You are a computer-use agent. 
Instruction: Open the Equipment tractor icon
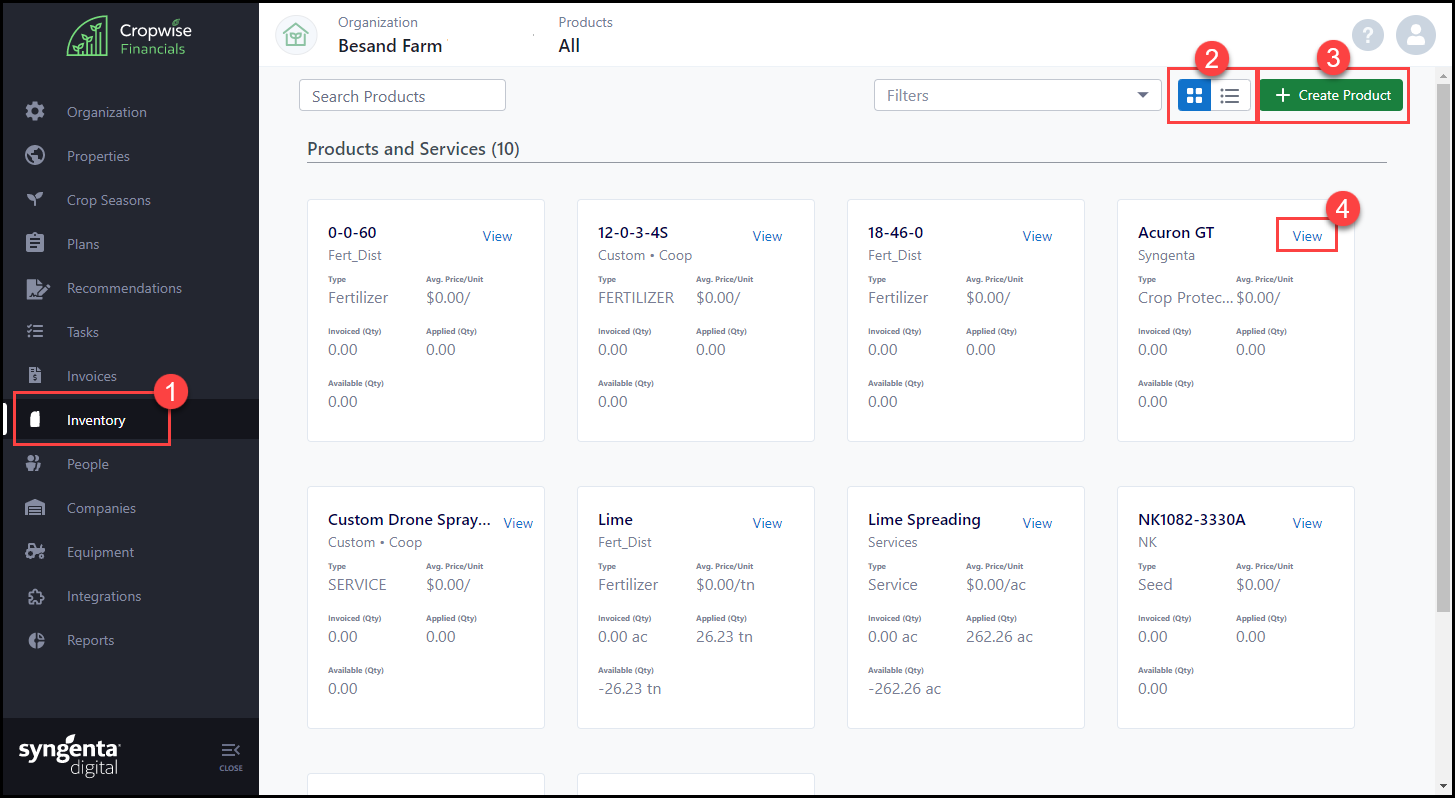click(35, 552)
